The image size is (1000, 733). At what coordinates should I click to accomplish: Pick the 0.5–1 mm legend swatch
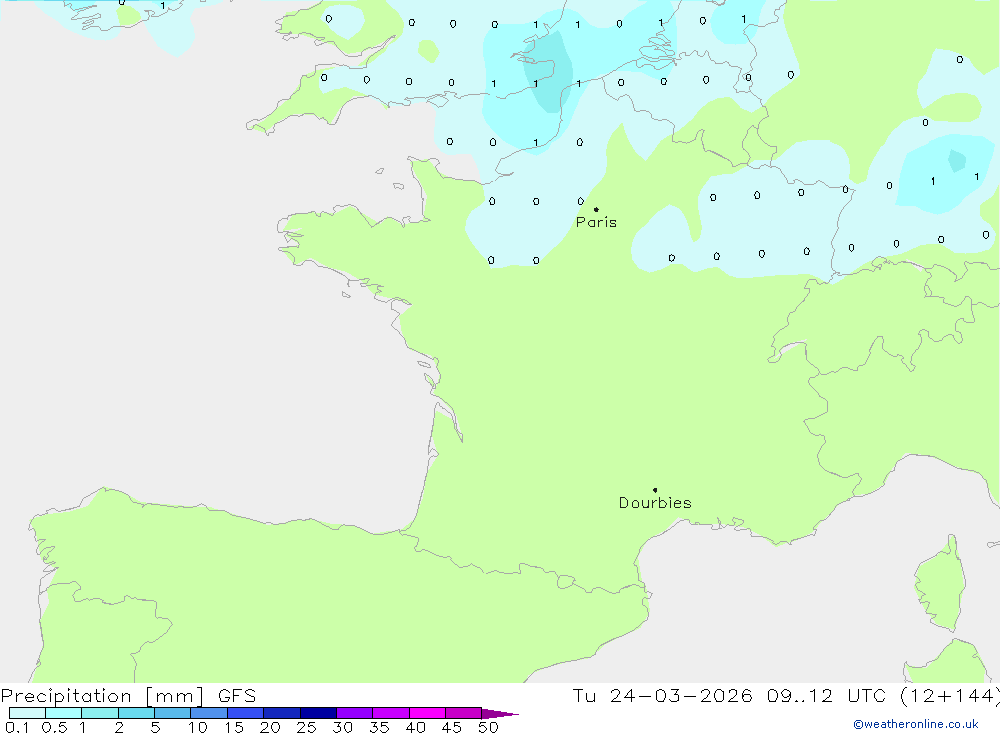pyautogui.click(x=63, y=713)
